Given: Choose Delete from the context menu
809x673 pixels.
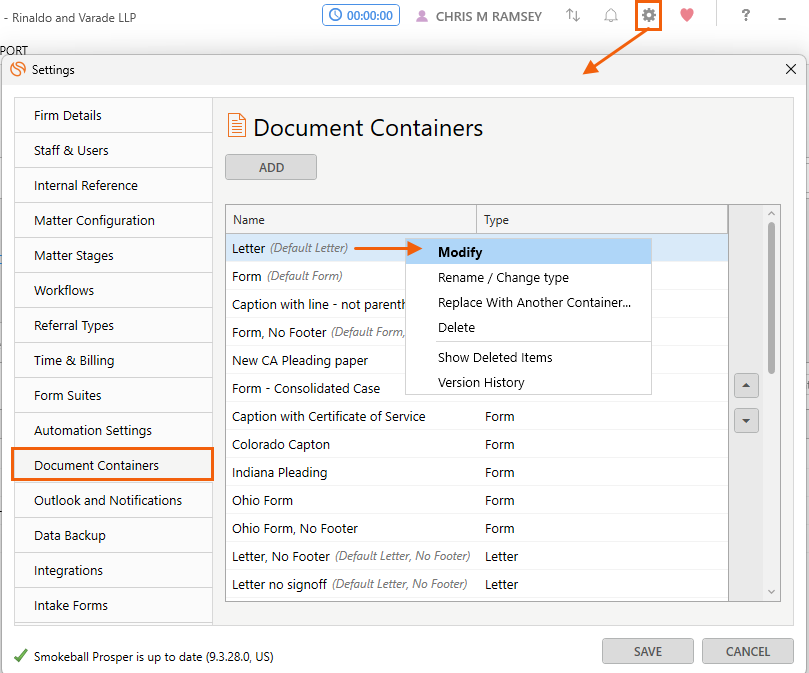Looking at the screenshot, I should pyautogui.click(x=528, y=328).
